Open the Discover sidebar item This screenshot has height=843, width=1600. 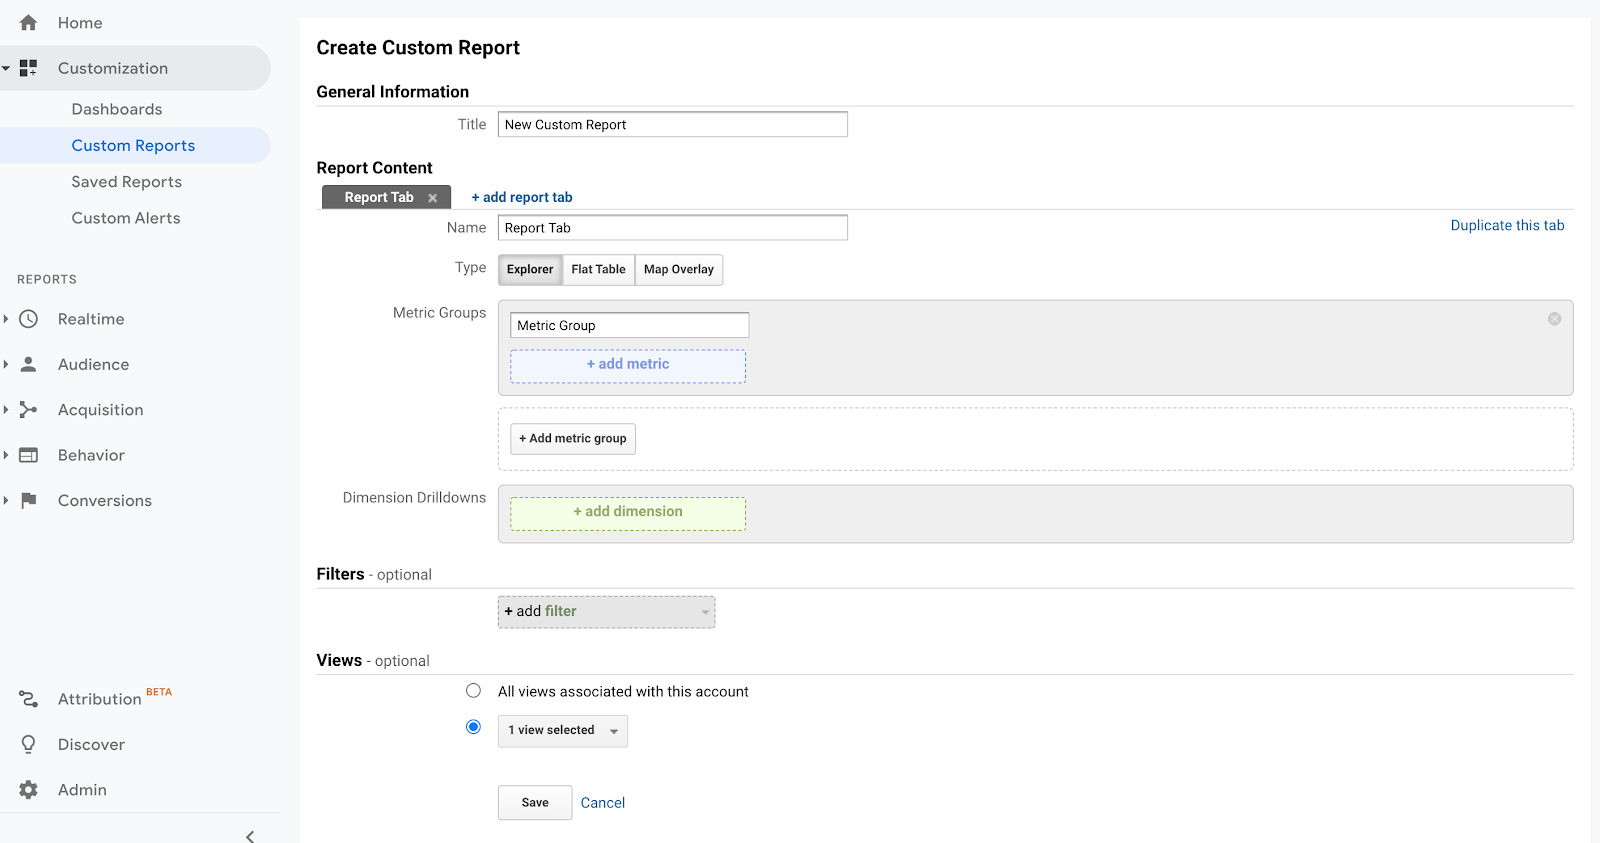pos(91,745)
